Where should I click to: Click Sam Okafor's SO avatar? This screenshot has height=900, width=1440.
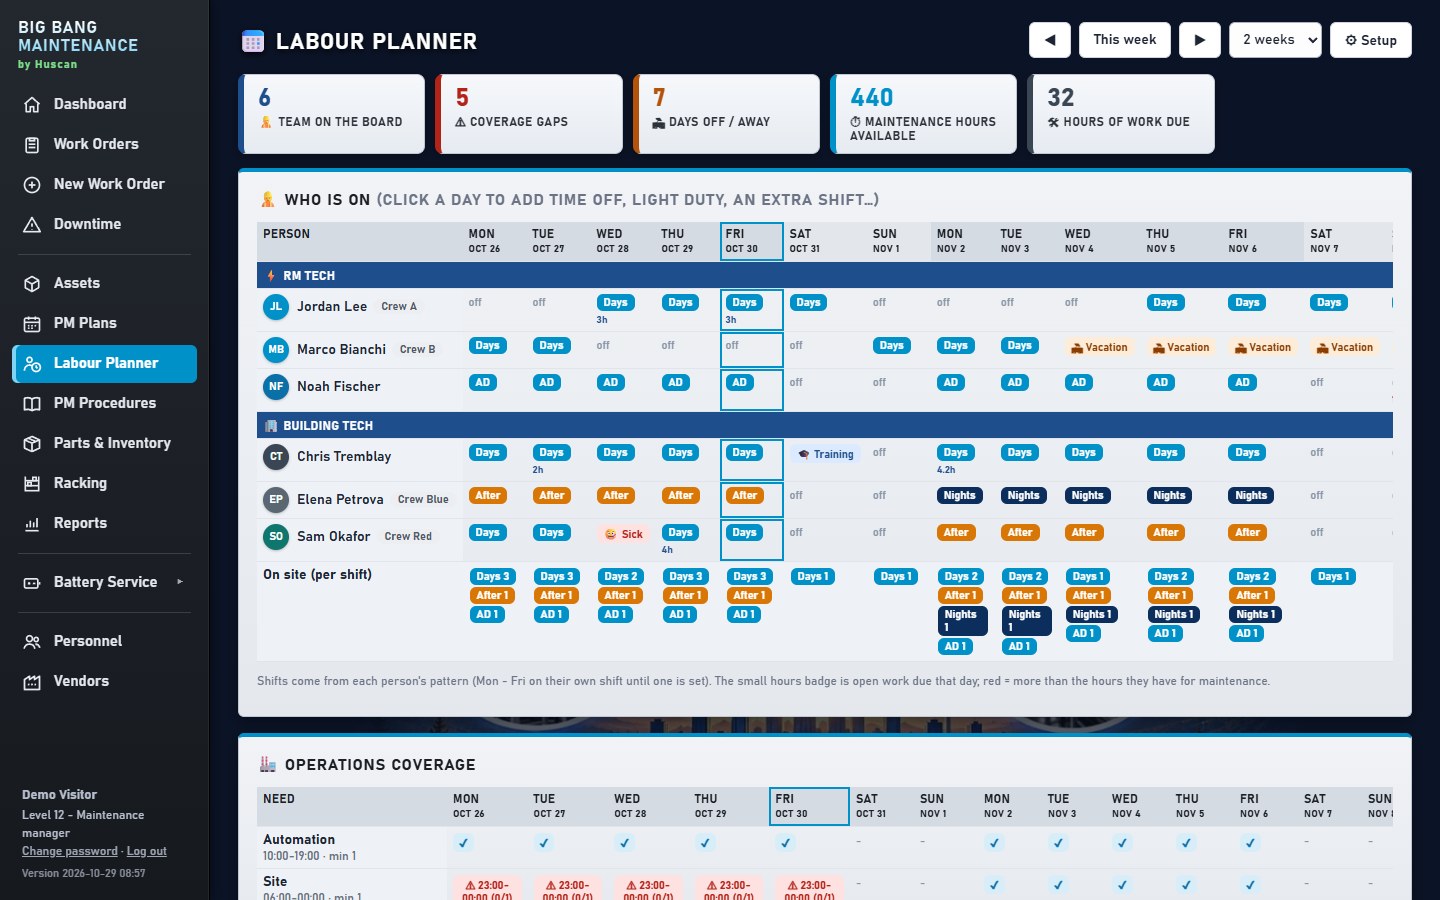[x=276, y=537]
